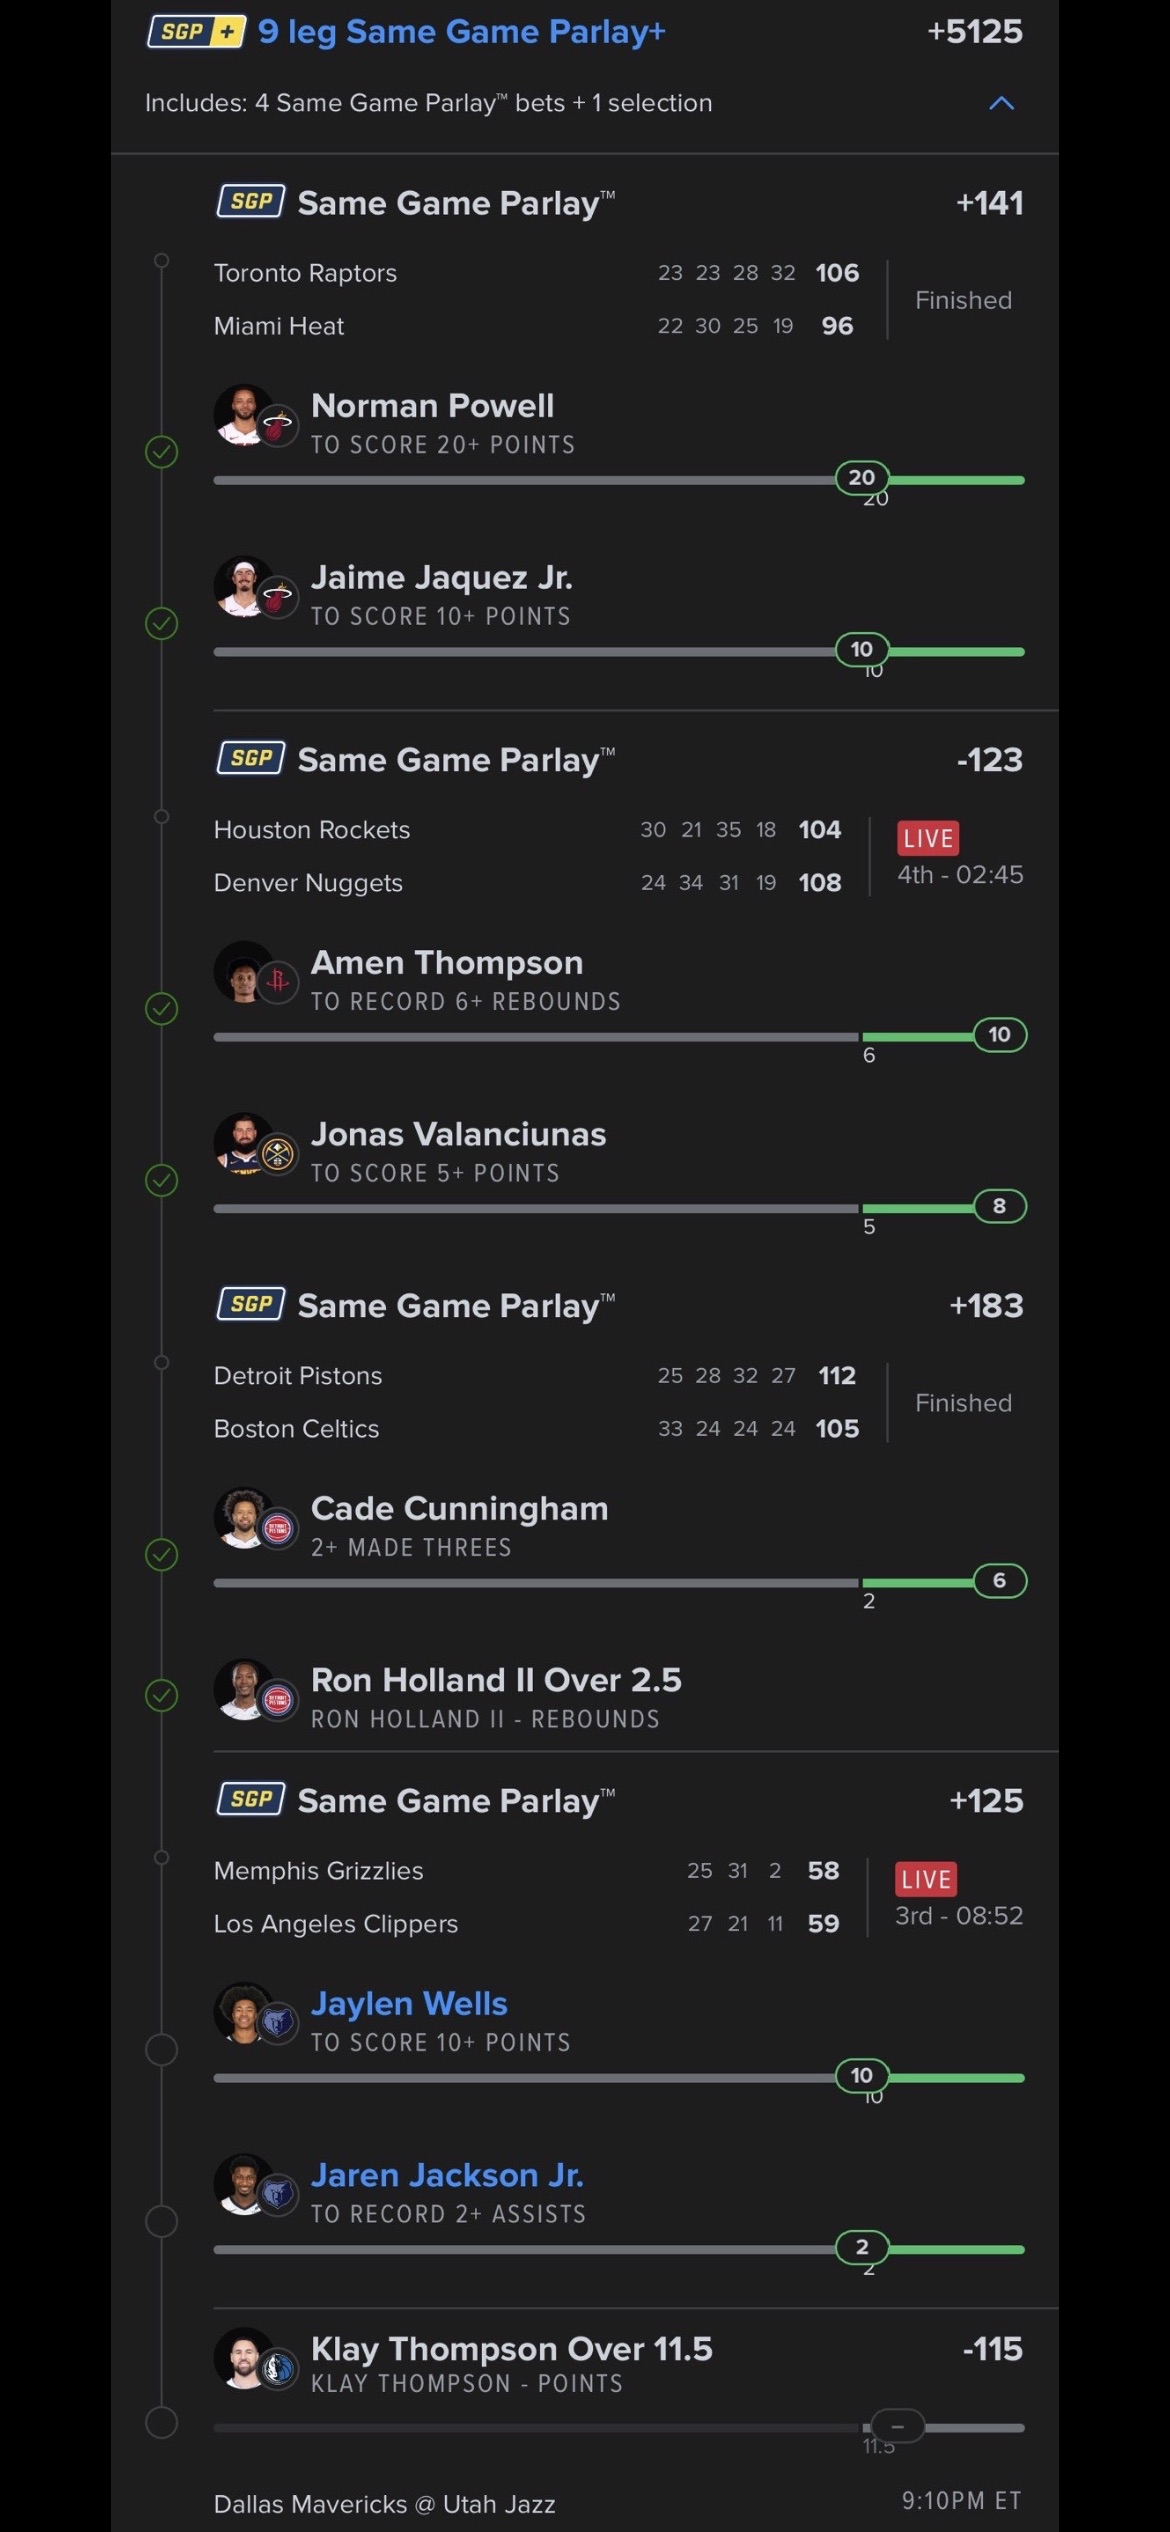Screen dimensions: 1170x2532
Task: Tap Jaren Jackson Jr. player avatar
Action: (243, 2185)
